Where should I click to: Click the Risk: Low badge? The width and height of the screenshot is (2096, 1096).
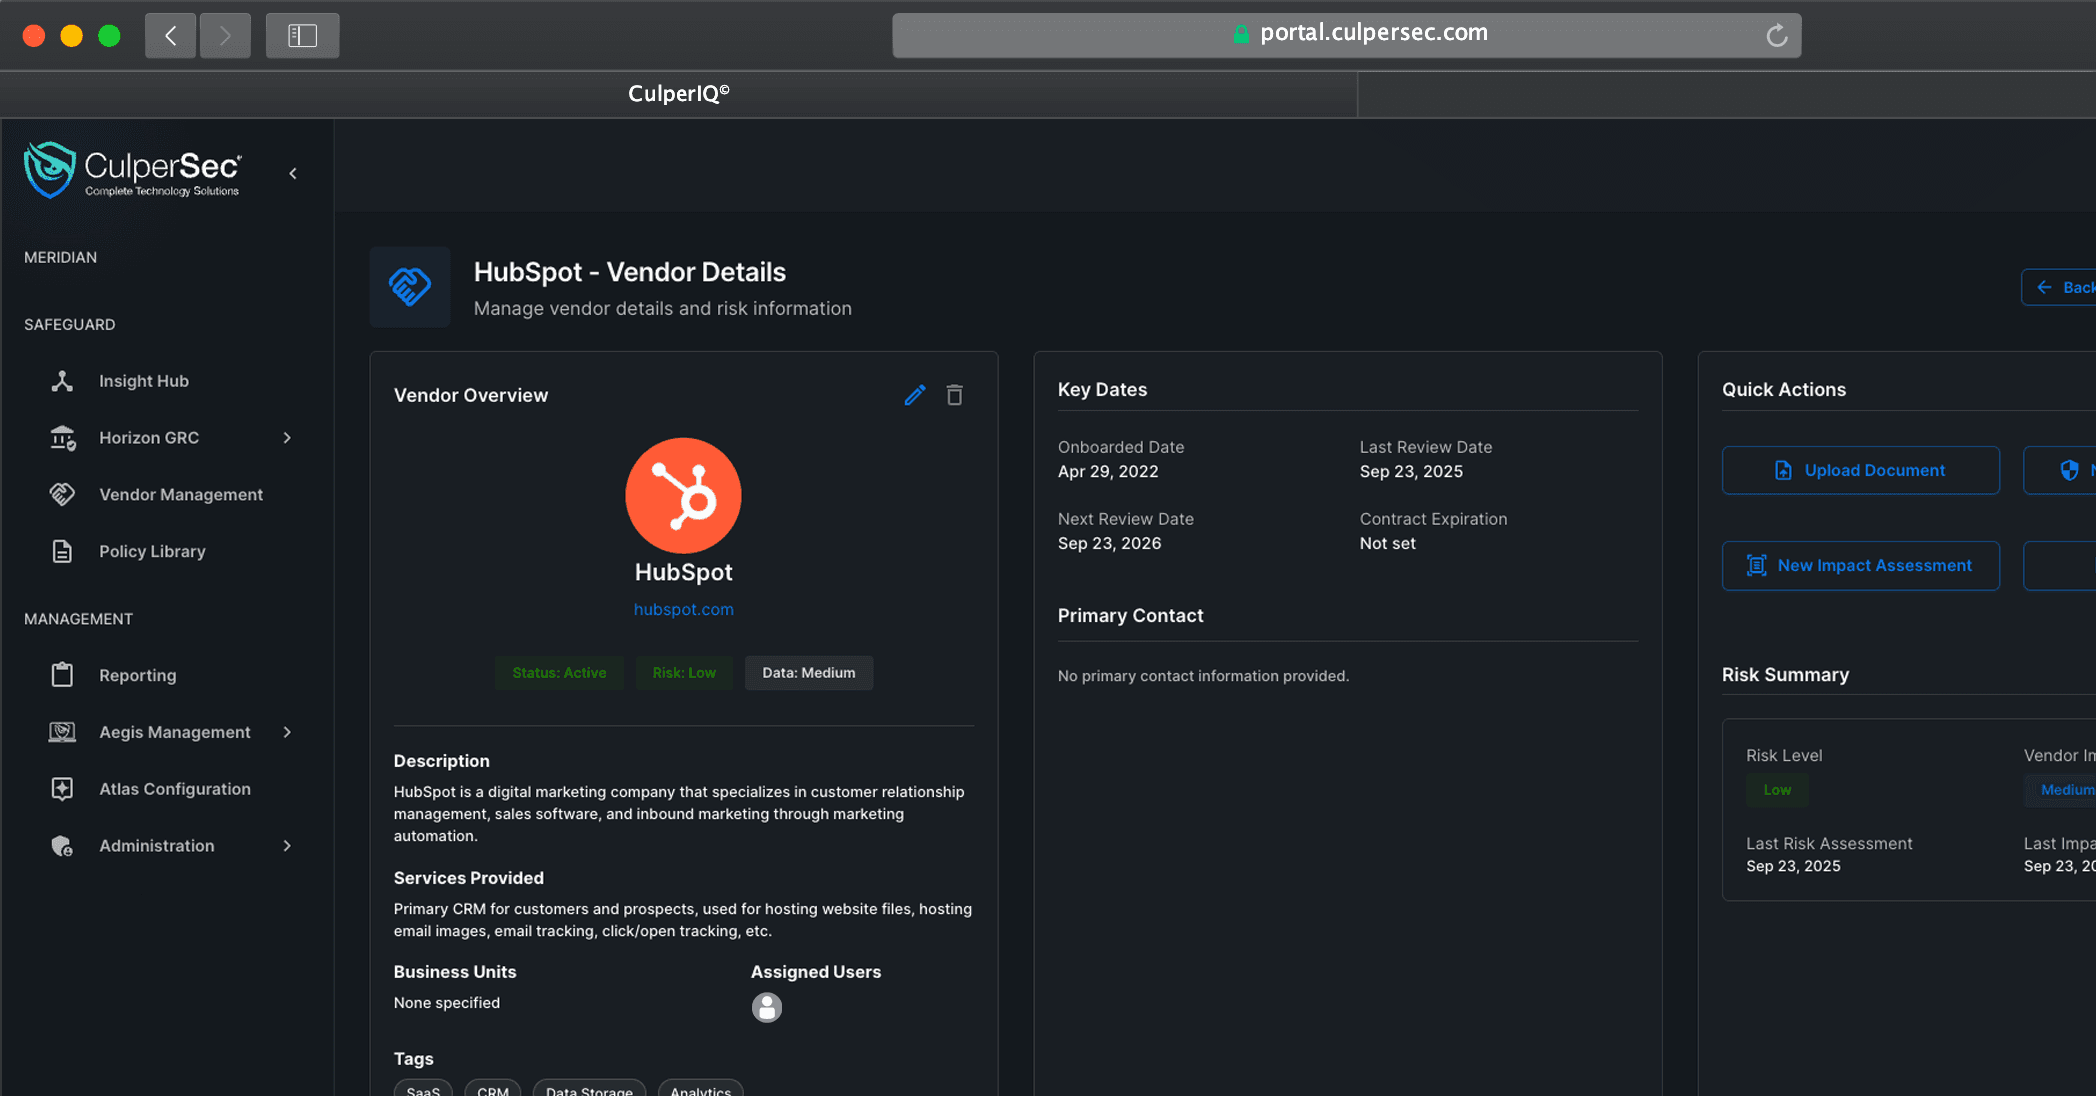684,673
